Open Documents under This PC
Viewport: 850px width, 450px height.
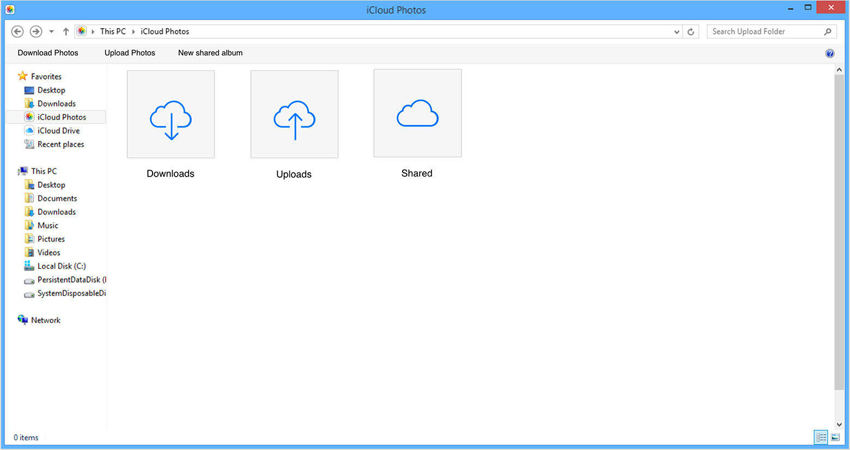point(57,198)
